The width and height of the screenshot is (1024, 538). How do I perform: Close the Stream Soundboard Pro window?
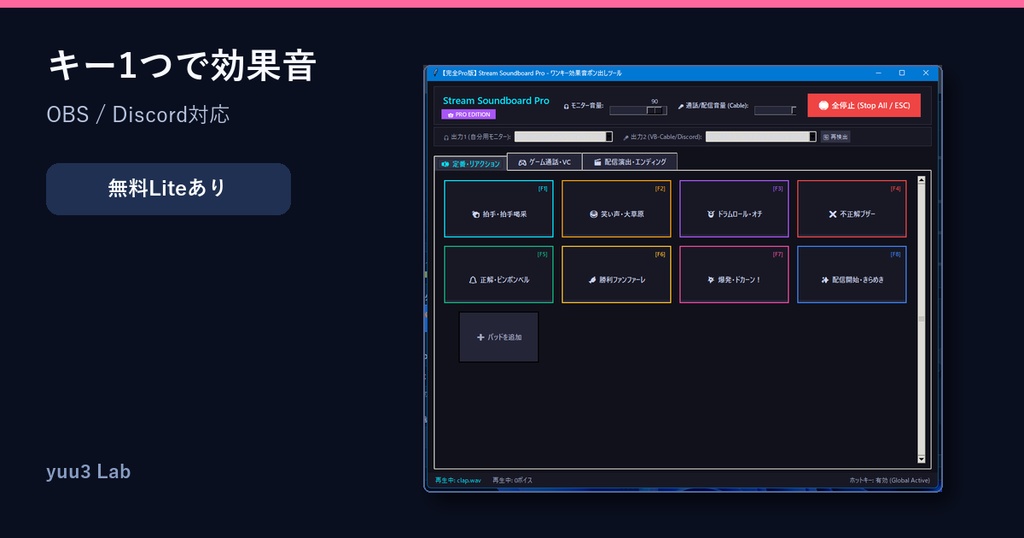tap(925, 73)
